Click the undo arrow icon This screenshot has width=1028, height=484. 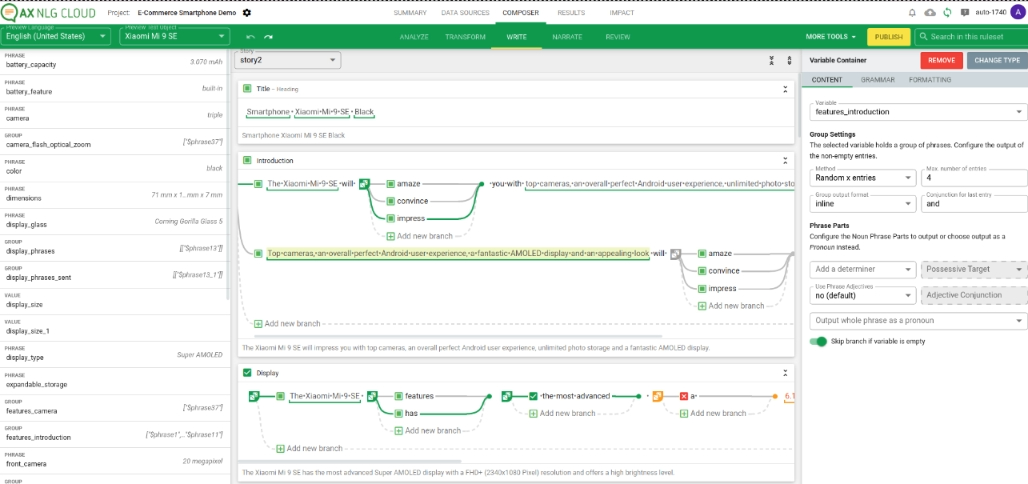coord(250,37)
